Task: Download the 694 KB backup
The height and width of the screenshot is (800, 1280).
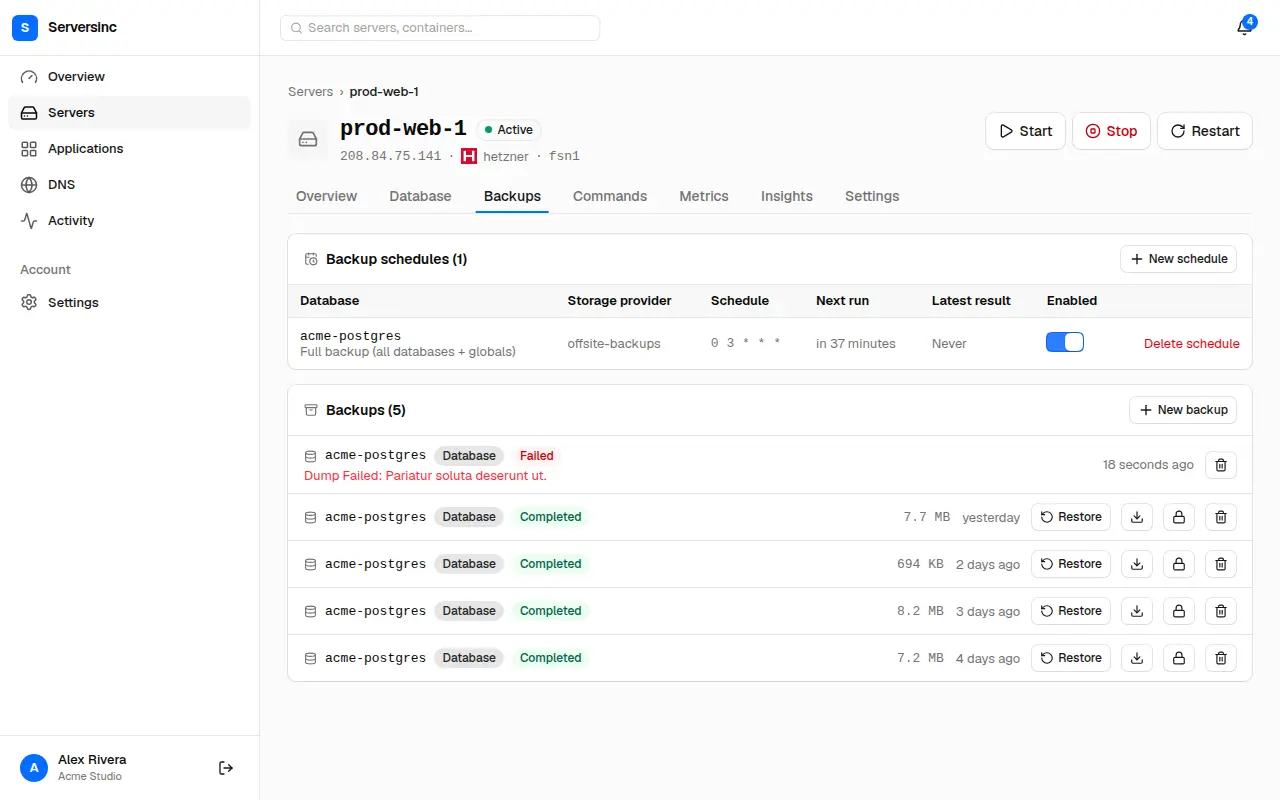Action: (1136, 564)
